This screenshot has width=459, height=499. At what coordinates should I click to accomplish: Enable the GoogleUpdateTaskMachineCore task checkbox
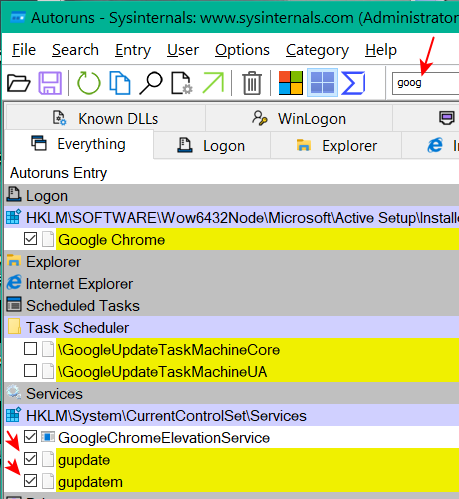click(30, 349)
